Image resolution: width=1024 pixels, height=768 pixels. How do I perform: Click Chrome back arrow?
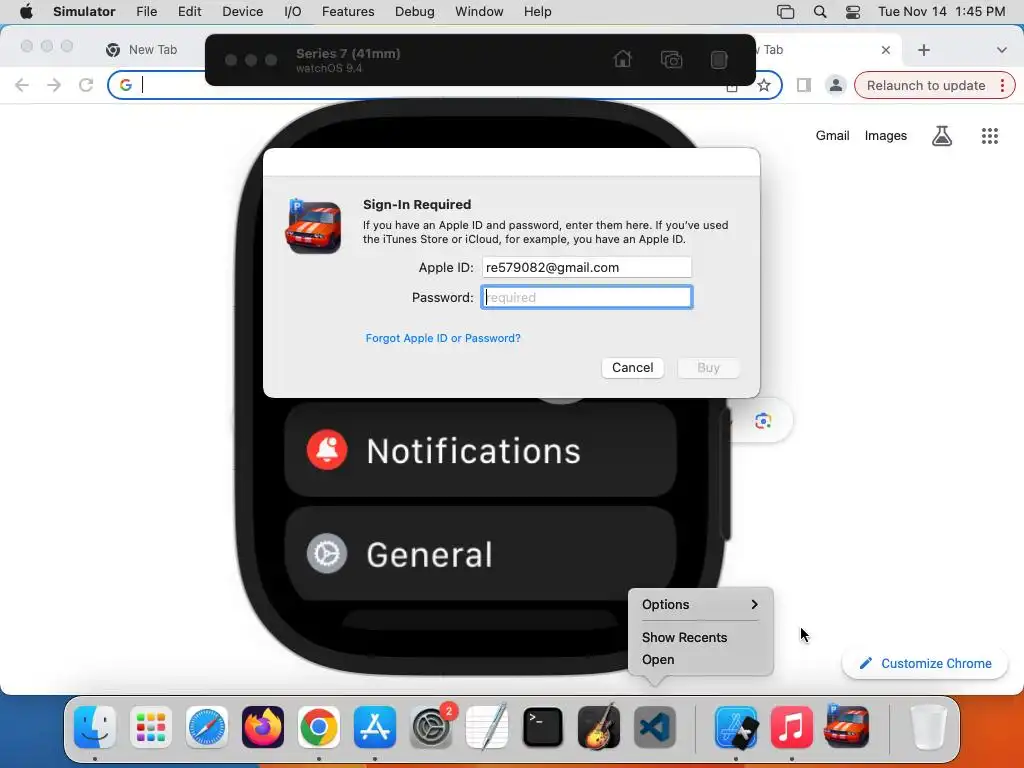coord(22,85)
